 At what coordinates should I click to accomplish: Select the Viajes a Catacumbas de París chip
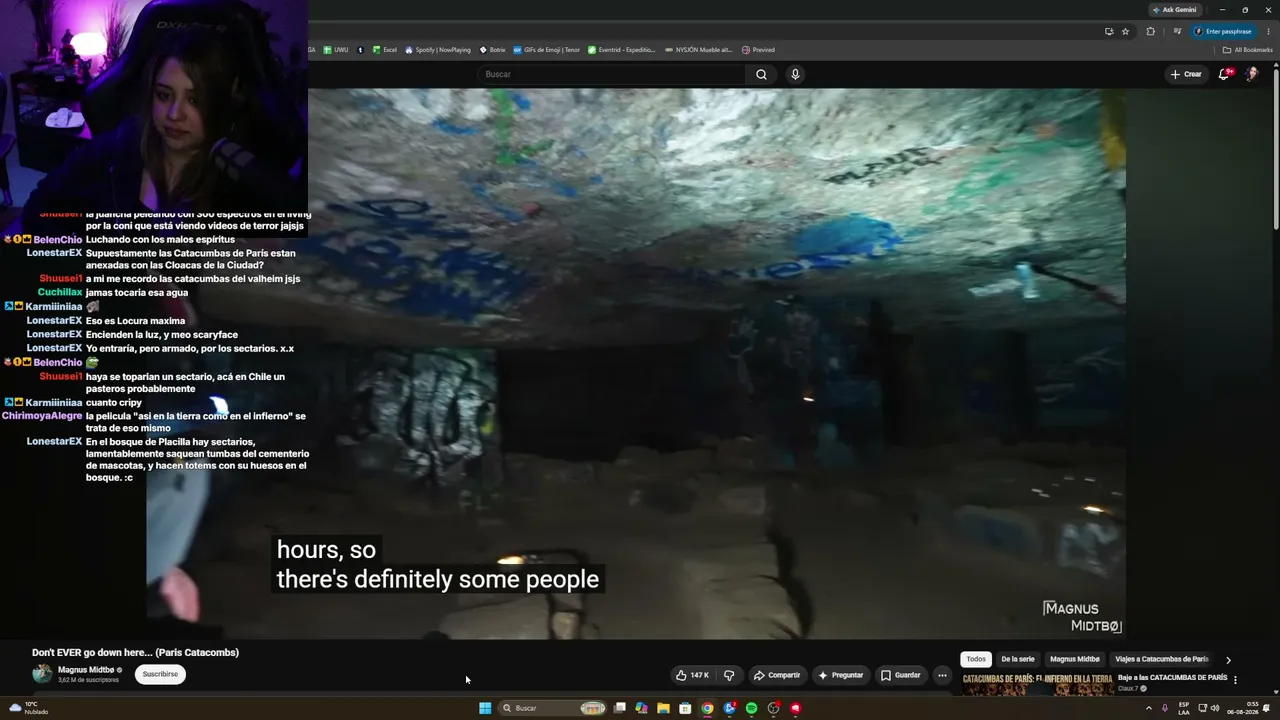coord(1162,659)
